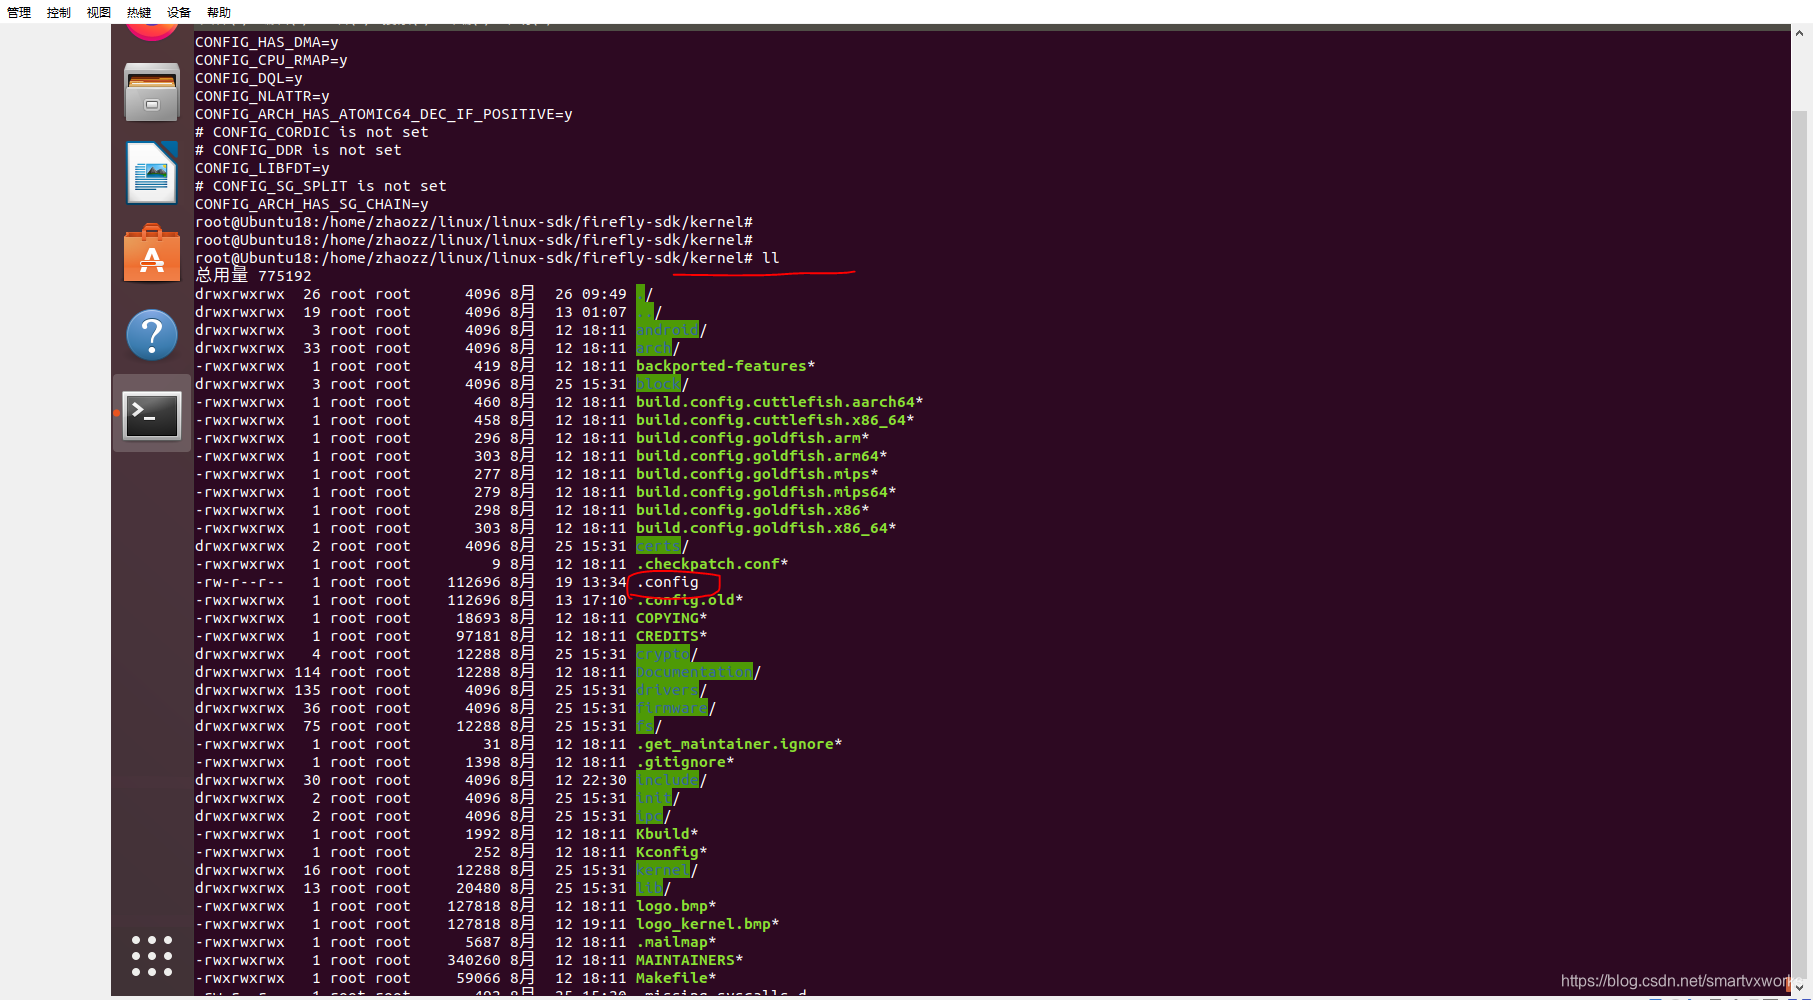The height and width of the screenshot is (1000, 1813).
Task: Open the 控制 control menu dropdown
Action: click(x=58, y=12)
